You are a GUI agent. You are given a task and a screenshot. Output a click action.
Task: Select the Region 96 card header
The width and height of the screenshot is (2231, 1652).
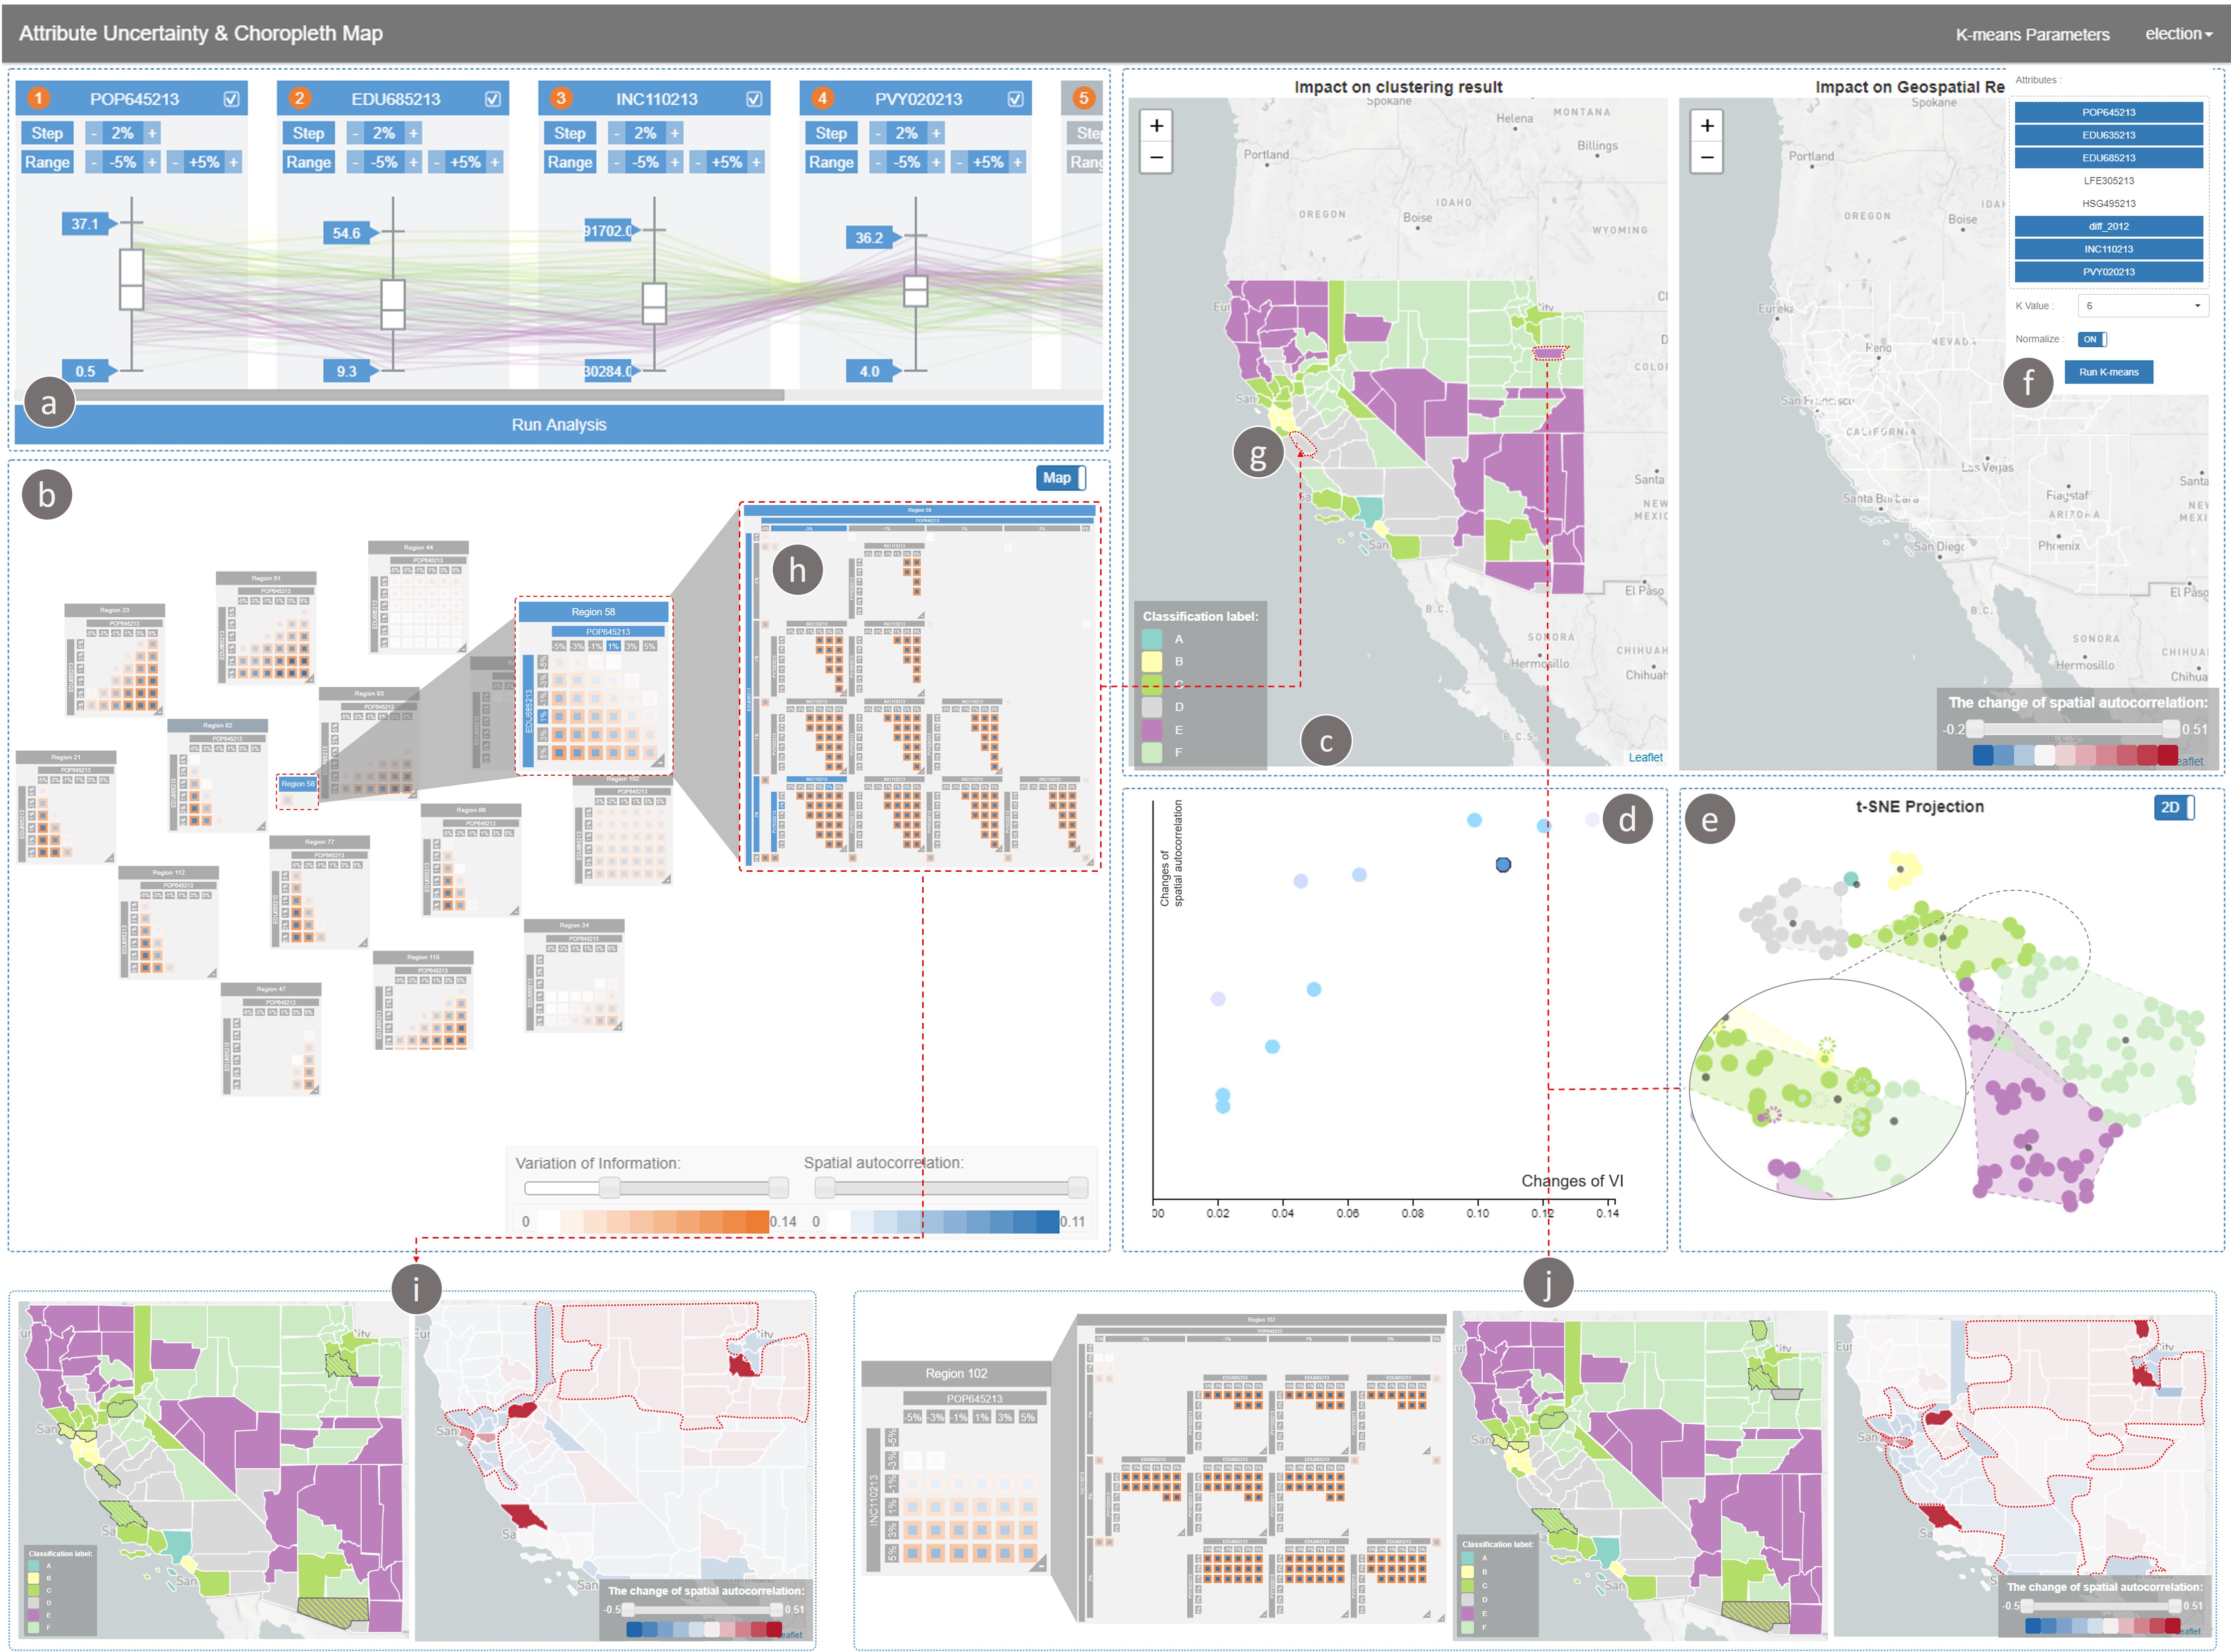tap(471, 810)
